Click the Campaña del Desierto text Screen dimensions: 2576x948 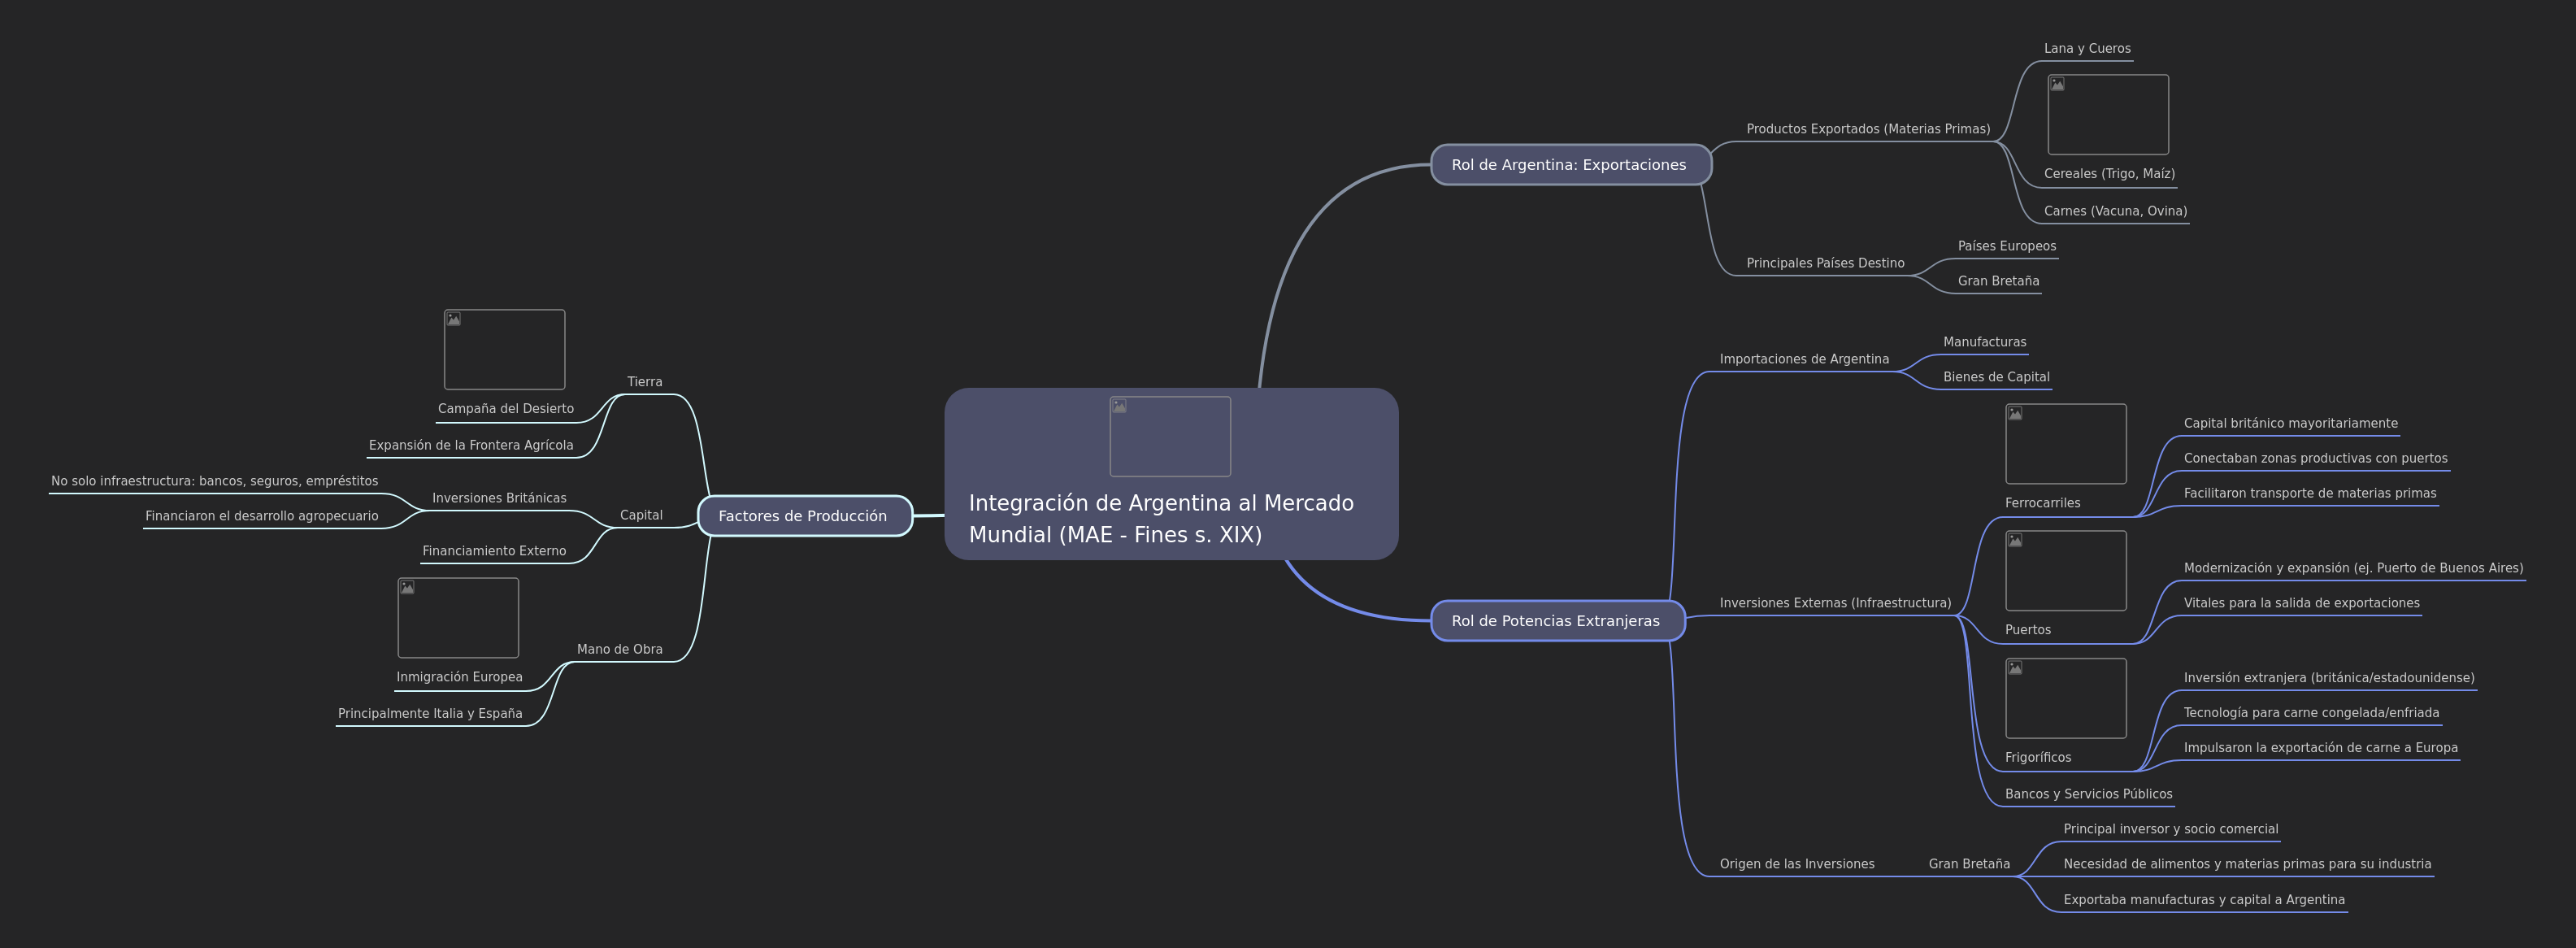pyautogui.click(x=506, y=409)
